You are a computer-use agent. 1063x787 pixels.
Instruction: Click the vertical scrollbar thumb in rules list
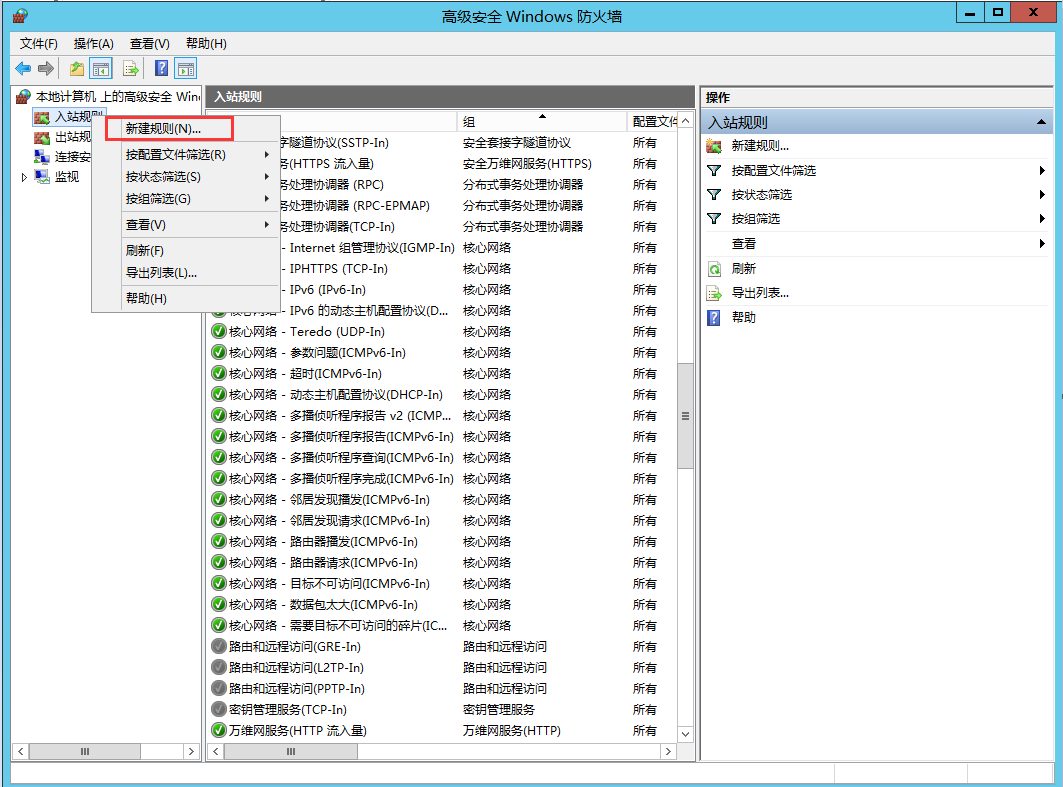click(x=685, y=415)
